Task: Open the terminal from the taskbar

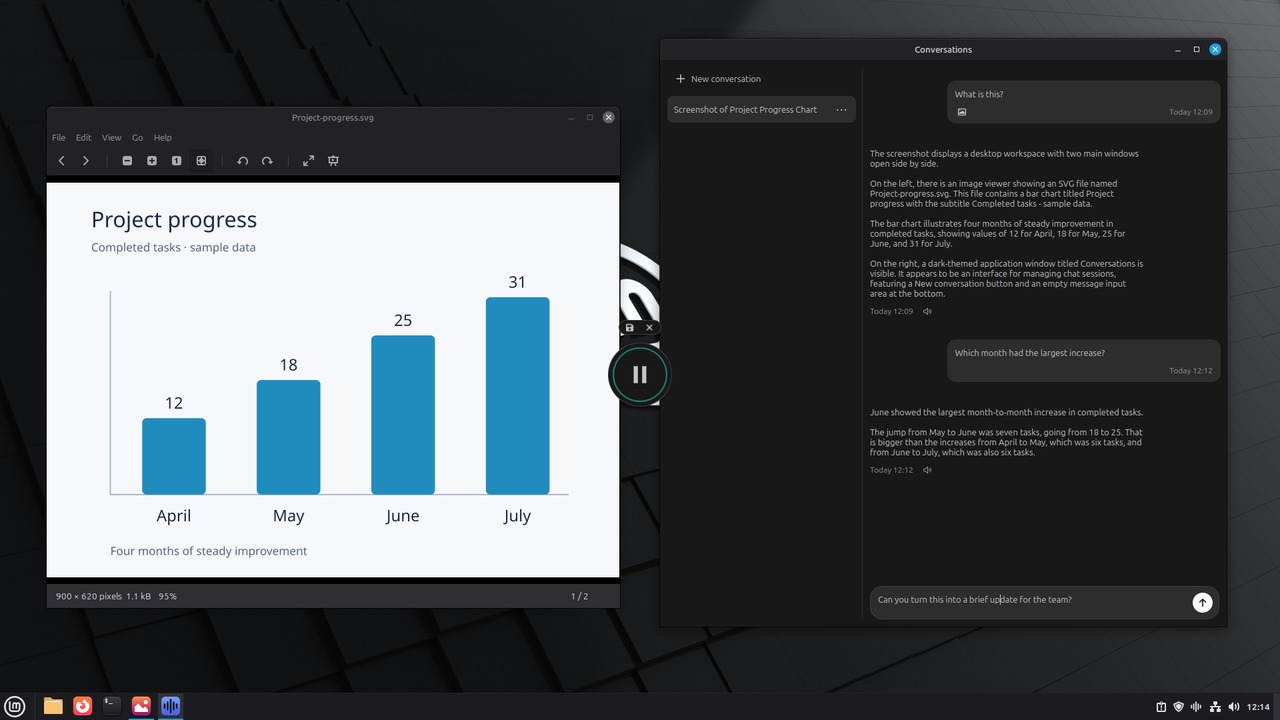Action: 112,706
